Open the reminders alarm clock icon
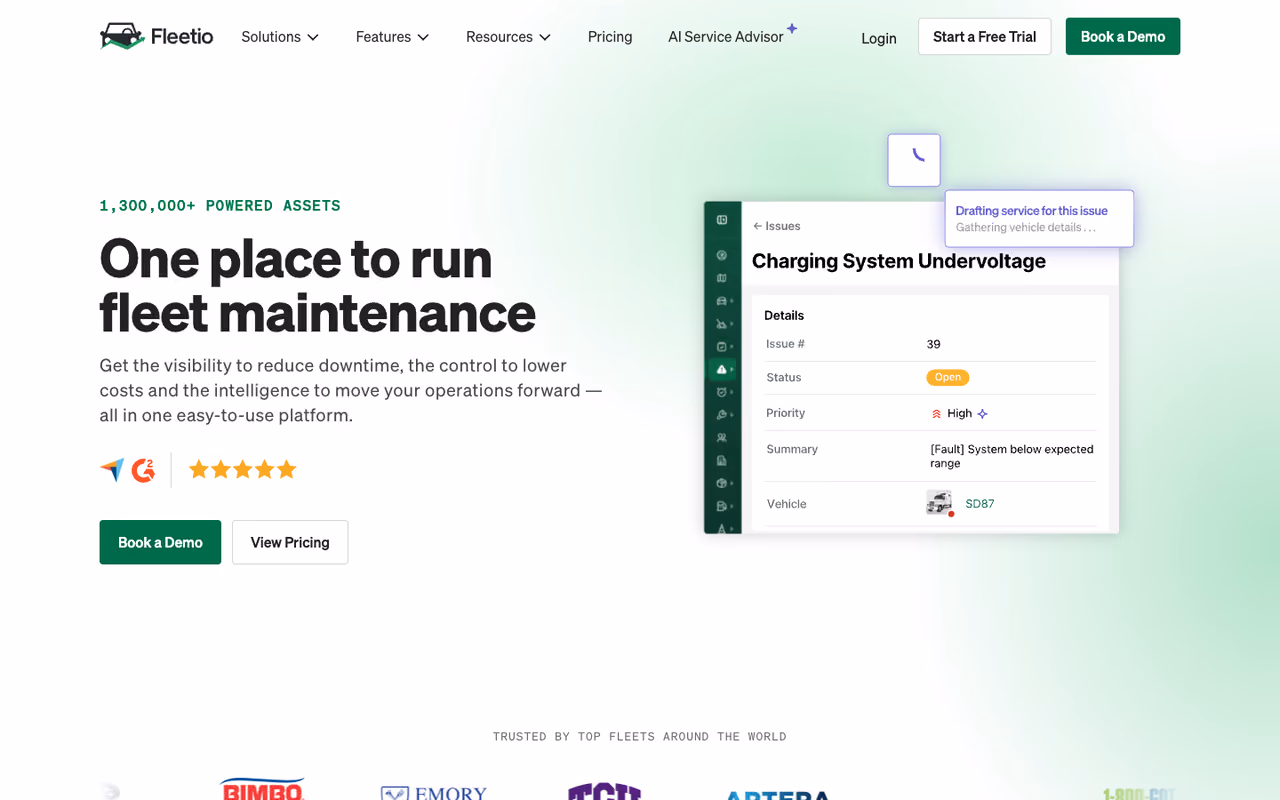The height and width of the screenshot is (800, 1280). click(x=722, y=392)
